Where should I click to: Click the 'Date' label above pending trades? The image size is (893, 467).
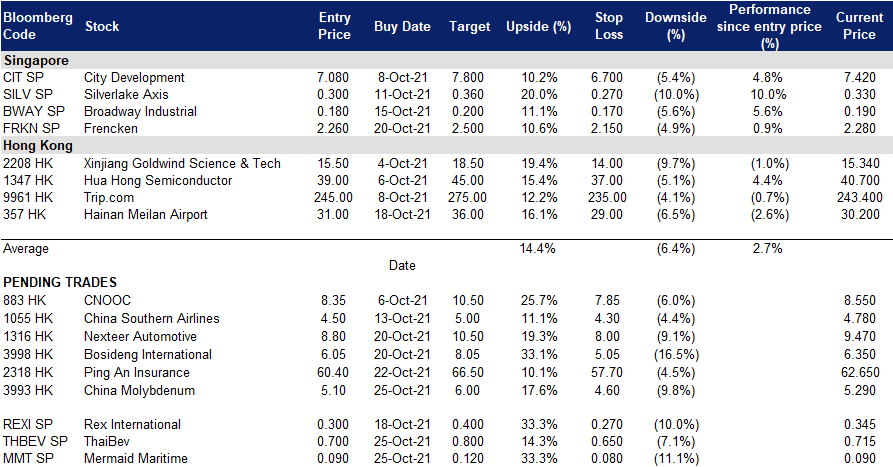pos(402,265)
